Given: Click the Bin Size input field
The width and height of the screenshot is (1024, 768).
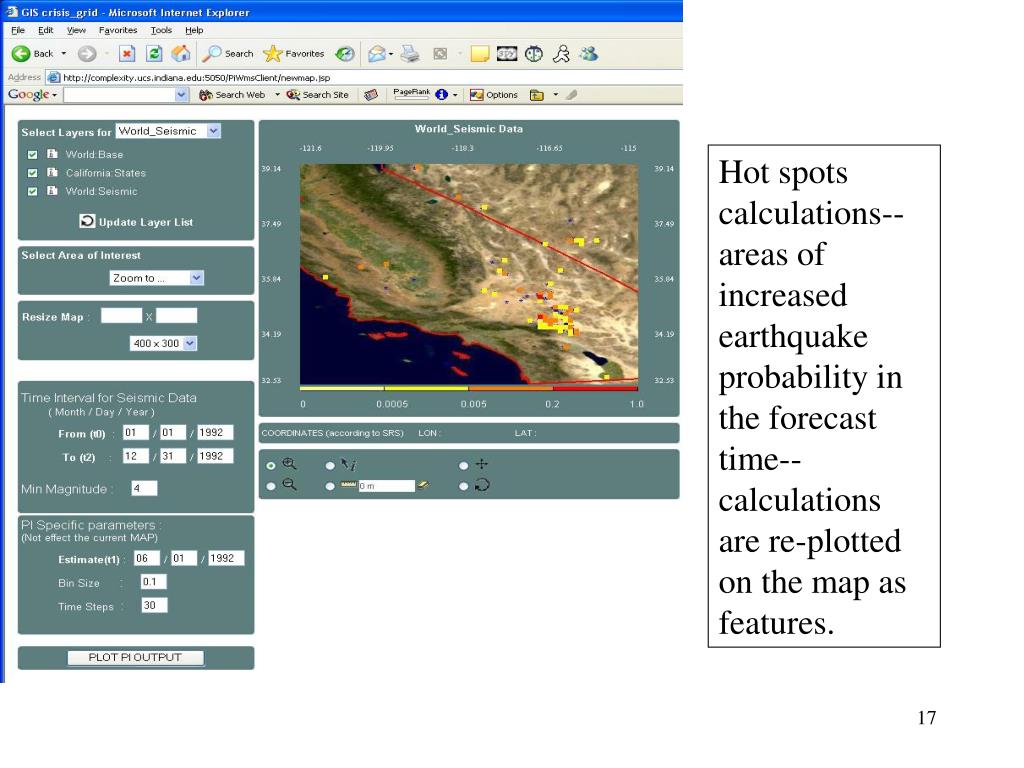Looking at the screenshot, I should click(x=153, y=581).
